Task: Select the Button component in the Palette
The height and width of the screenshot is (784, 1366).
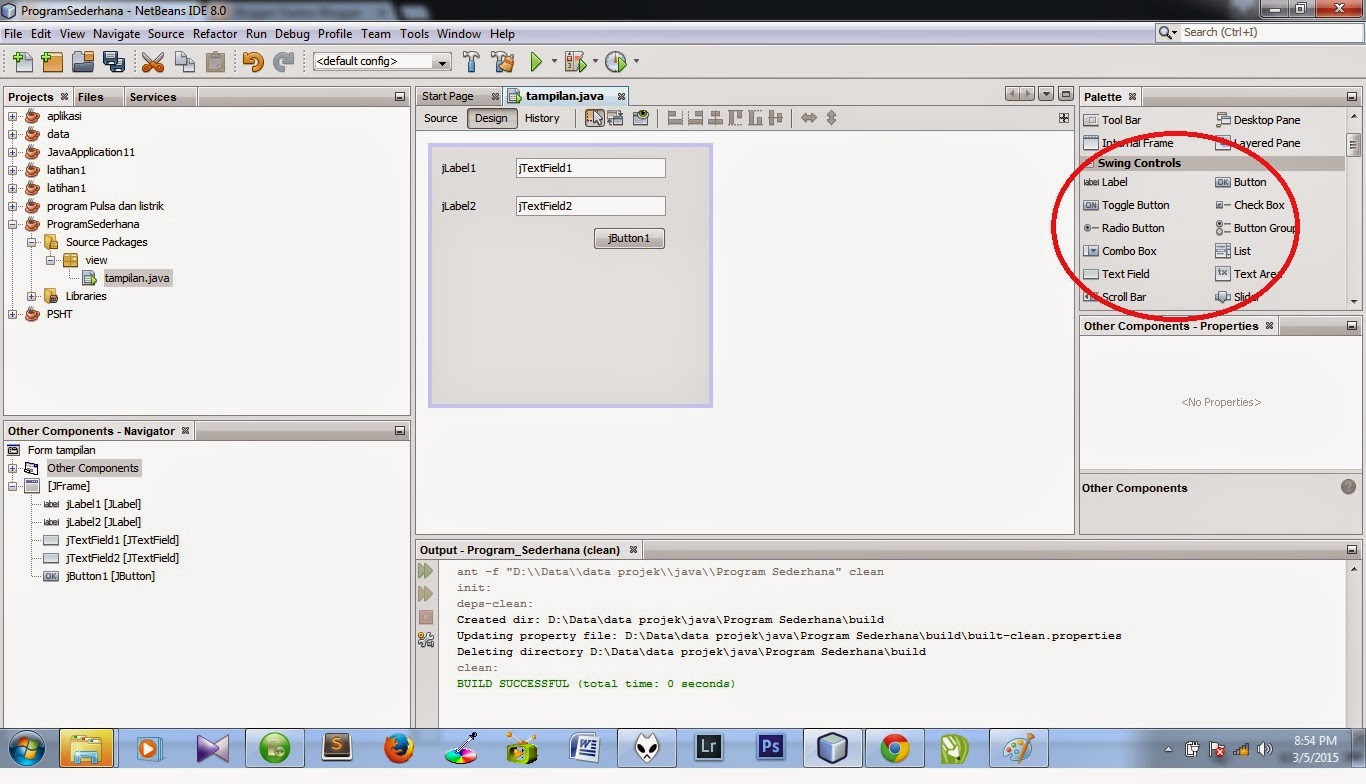Action: coord(1249,182)
